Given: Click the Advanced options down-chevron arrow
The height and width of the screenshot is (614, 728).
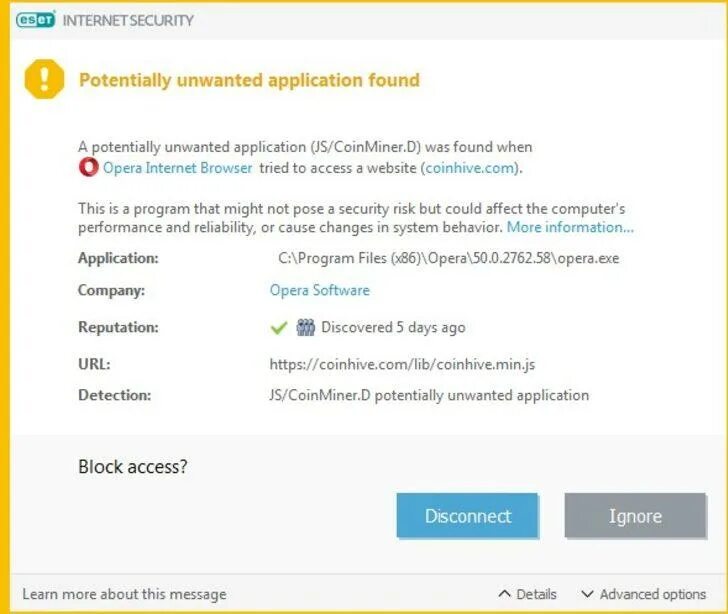Looking at the screenshot, I should click(x=587, y=594).
